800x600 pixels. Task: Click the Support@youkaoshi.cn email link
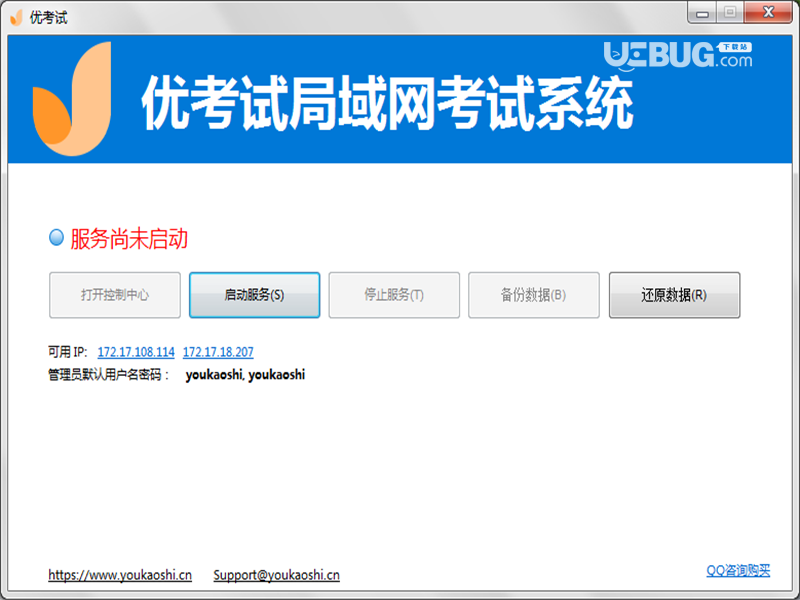(276, 575)
